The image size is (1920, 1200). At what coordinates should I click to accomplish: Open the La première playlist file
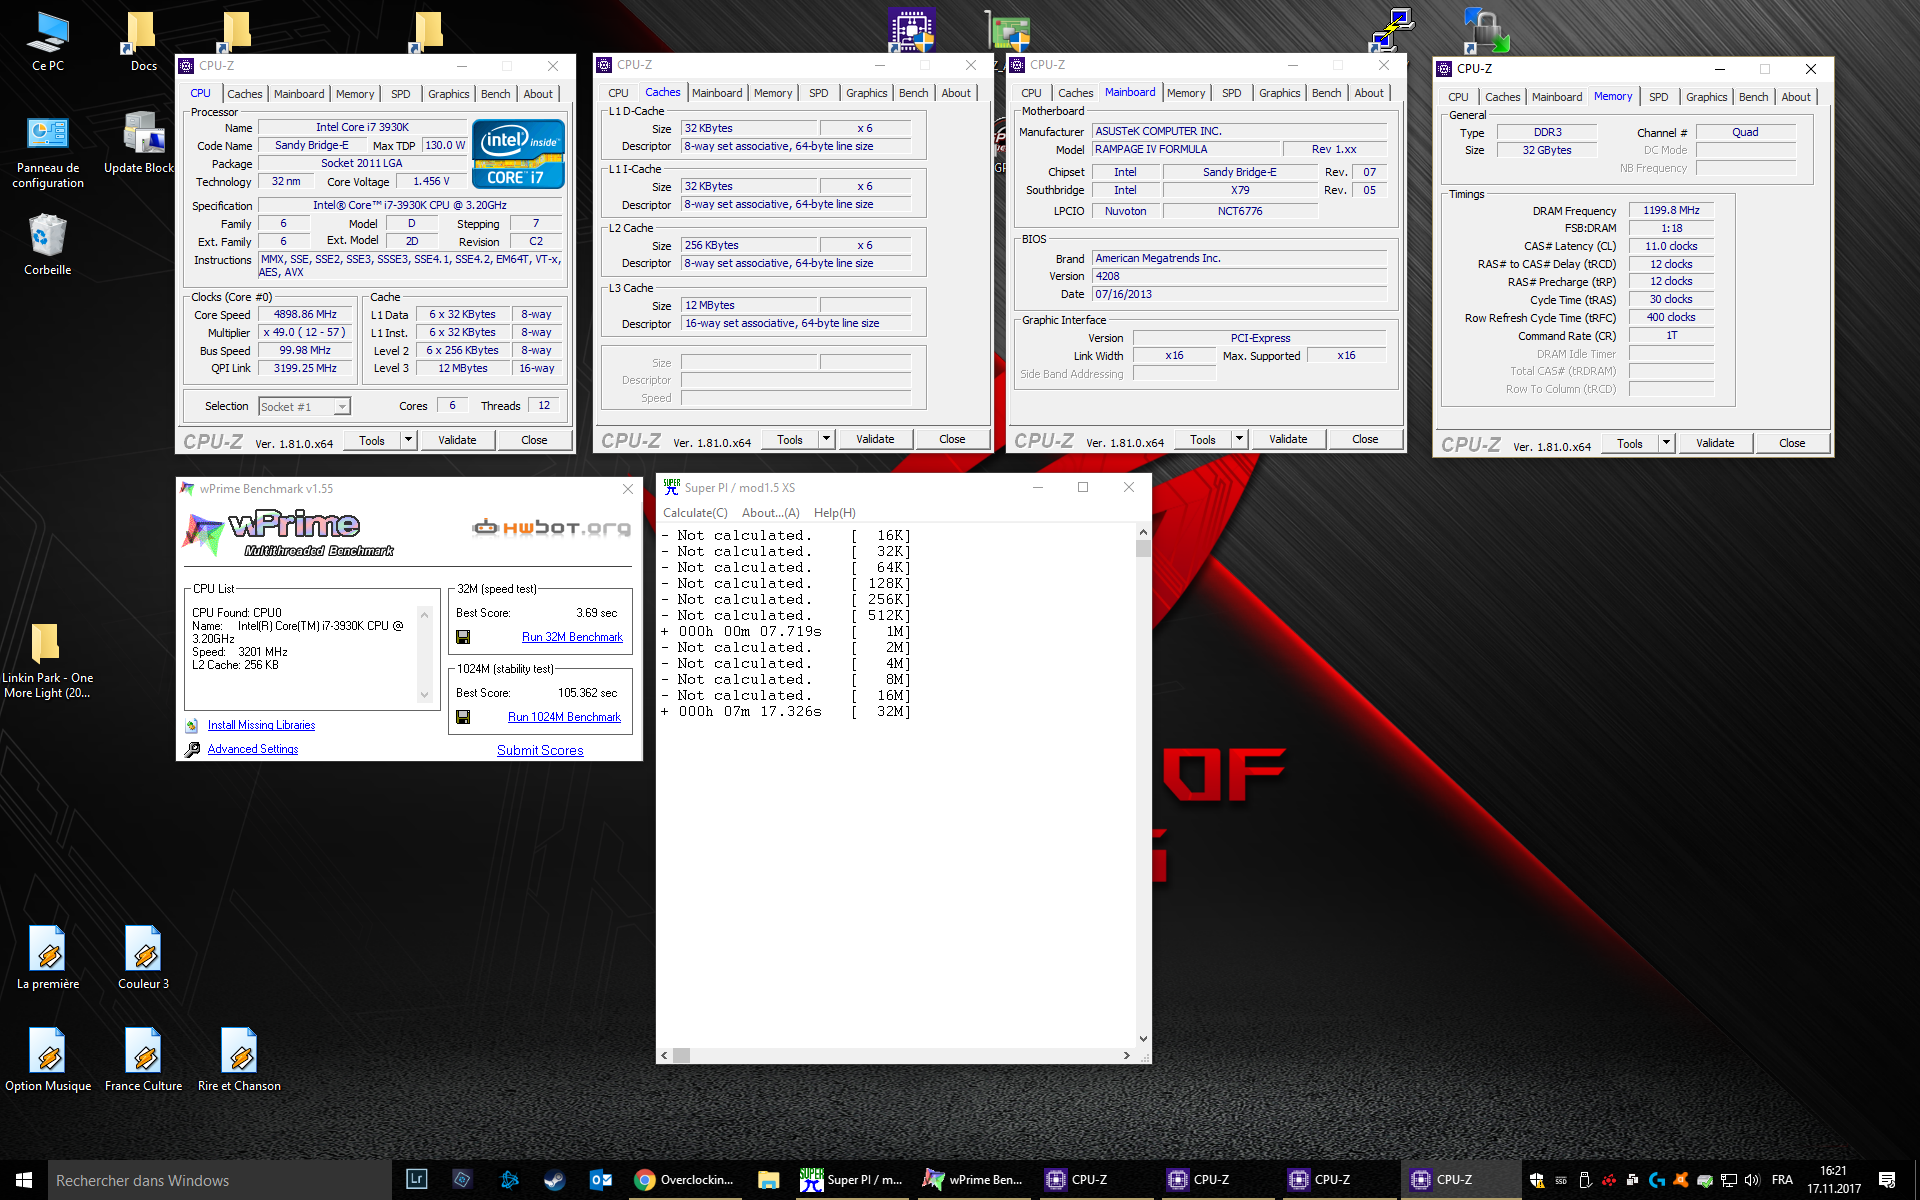pyautogui.click(x=47, y=957)
